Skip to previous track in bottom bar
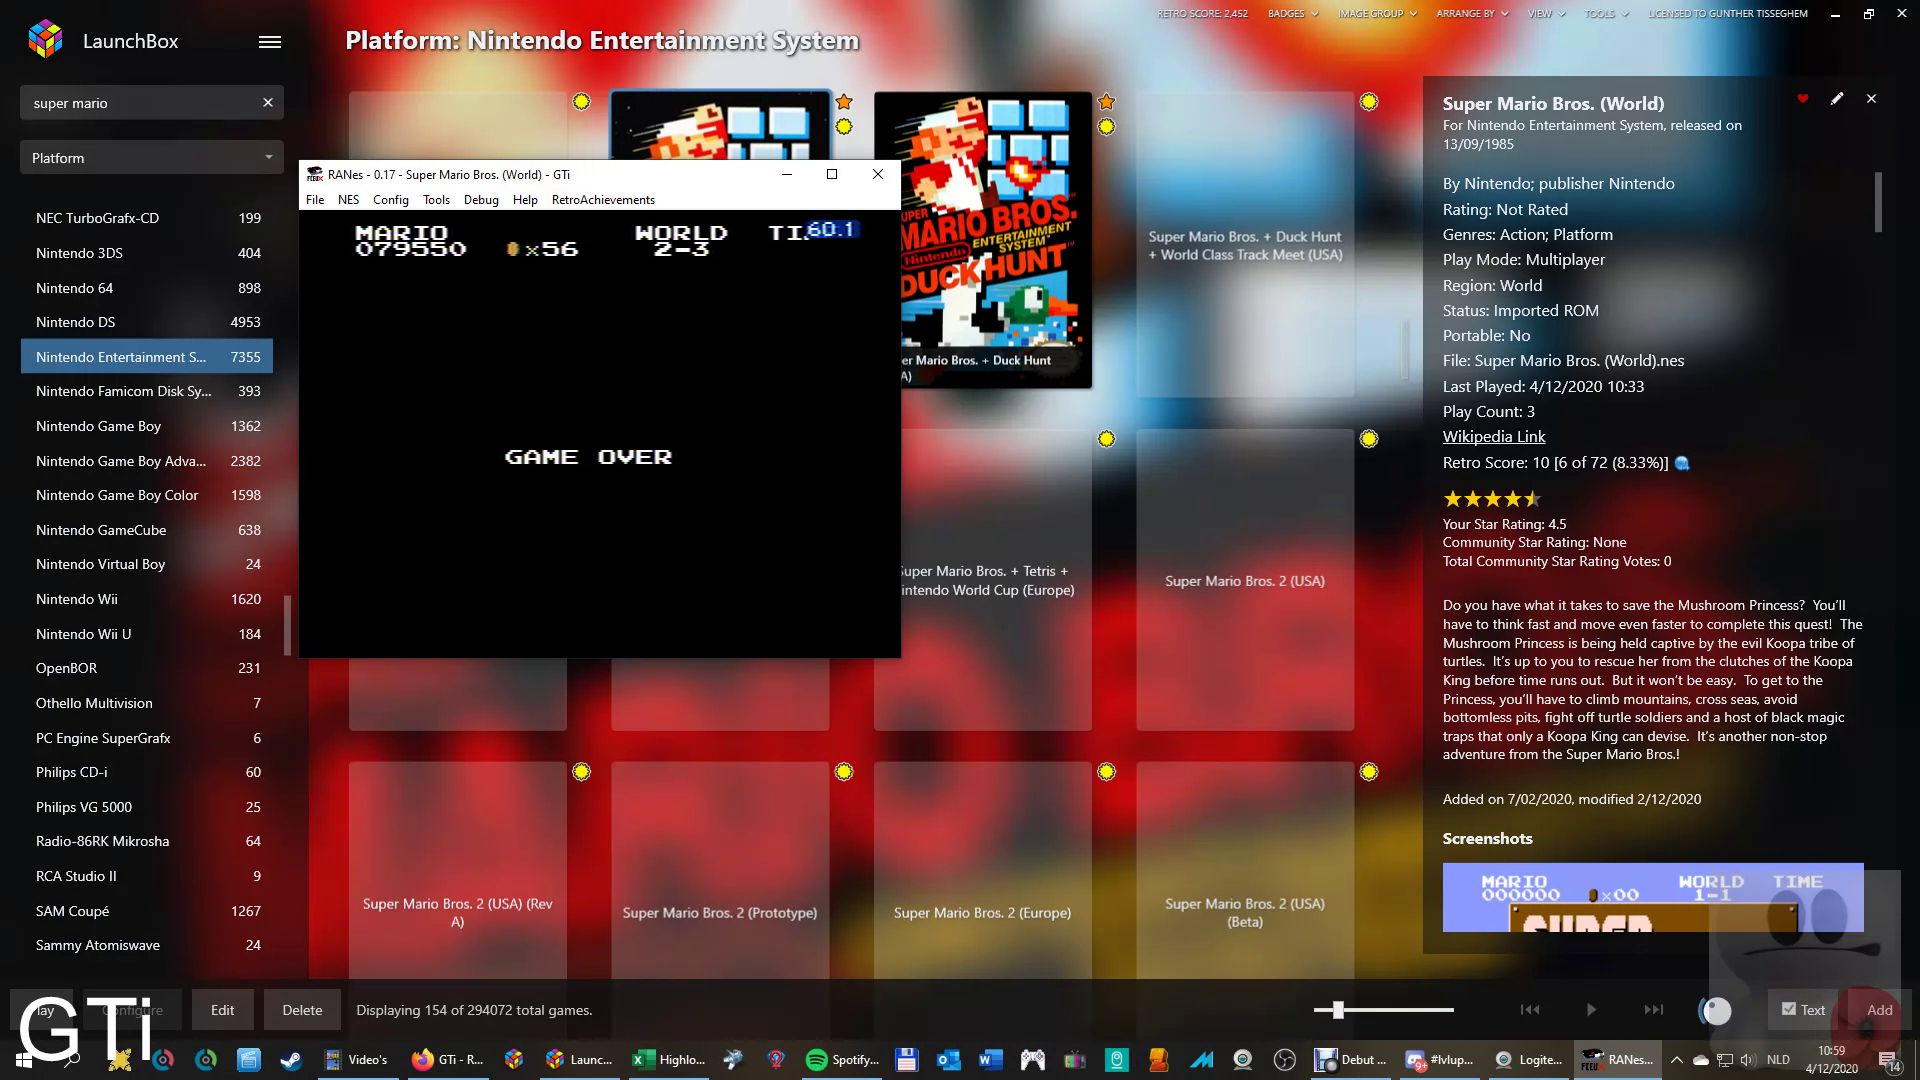1920x1080 pixels. click(1530, 1010)
